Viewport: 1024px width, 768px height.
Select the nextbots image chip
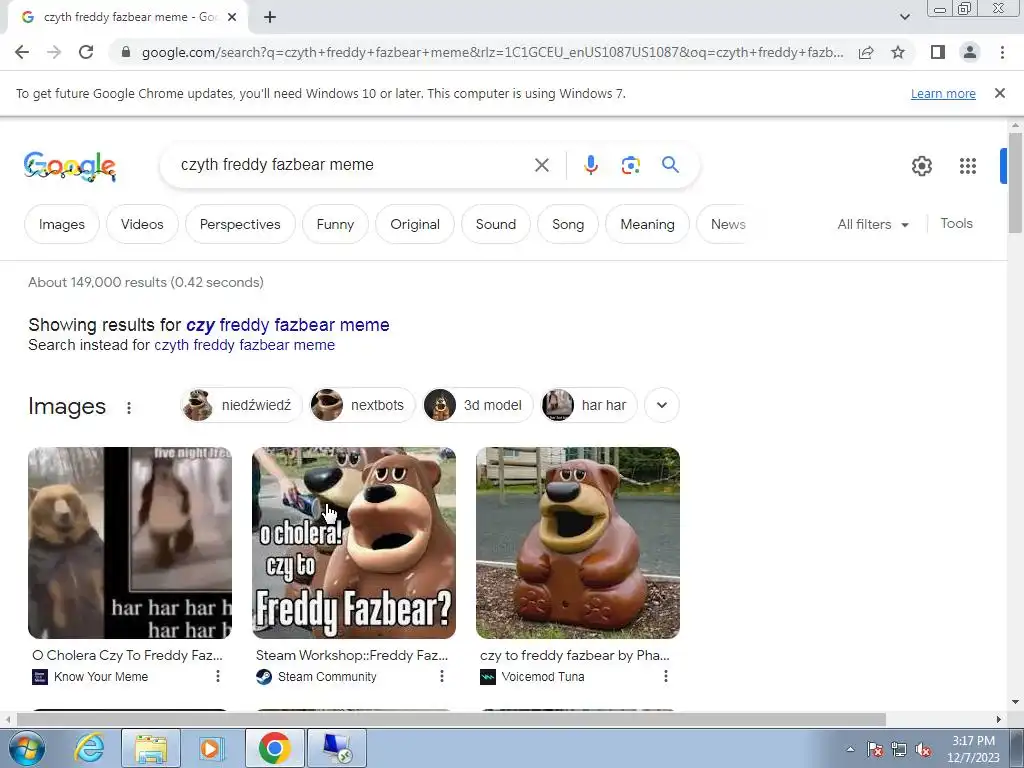click(362, 405)
